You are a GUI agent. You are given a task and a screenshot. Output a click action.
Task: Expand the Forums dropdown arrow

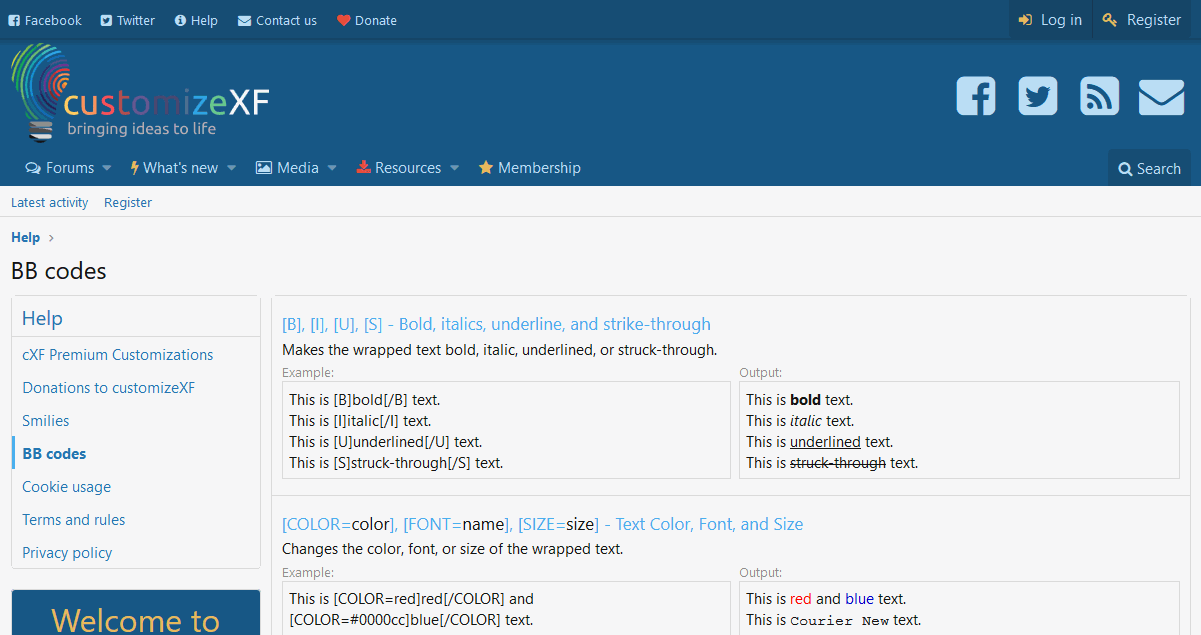click(107, 168)
